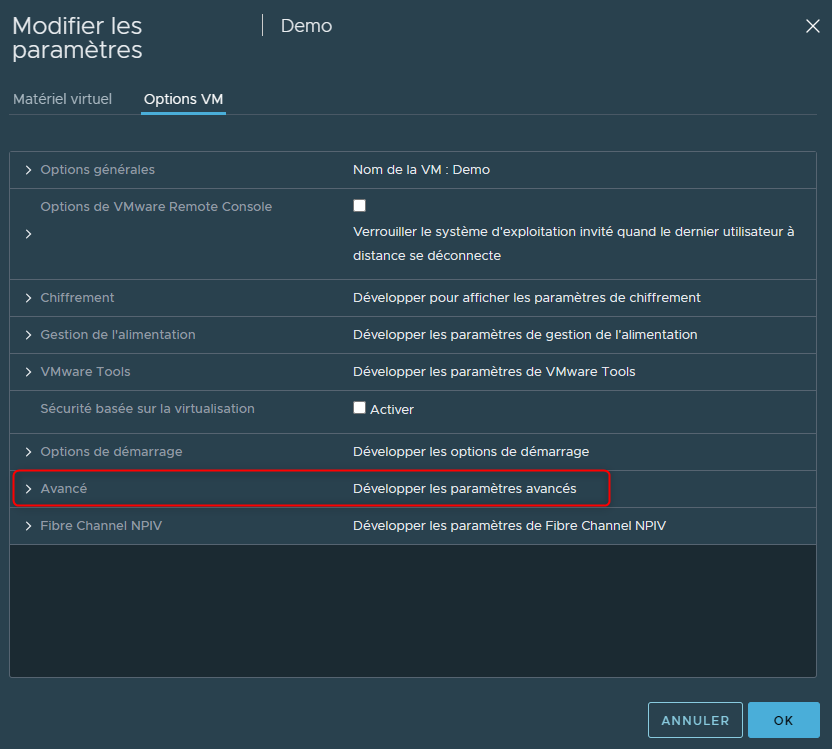
Task: Expand the Gestion de l'alimentation chevron
Action: [x=29, y=335]
